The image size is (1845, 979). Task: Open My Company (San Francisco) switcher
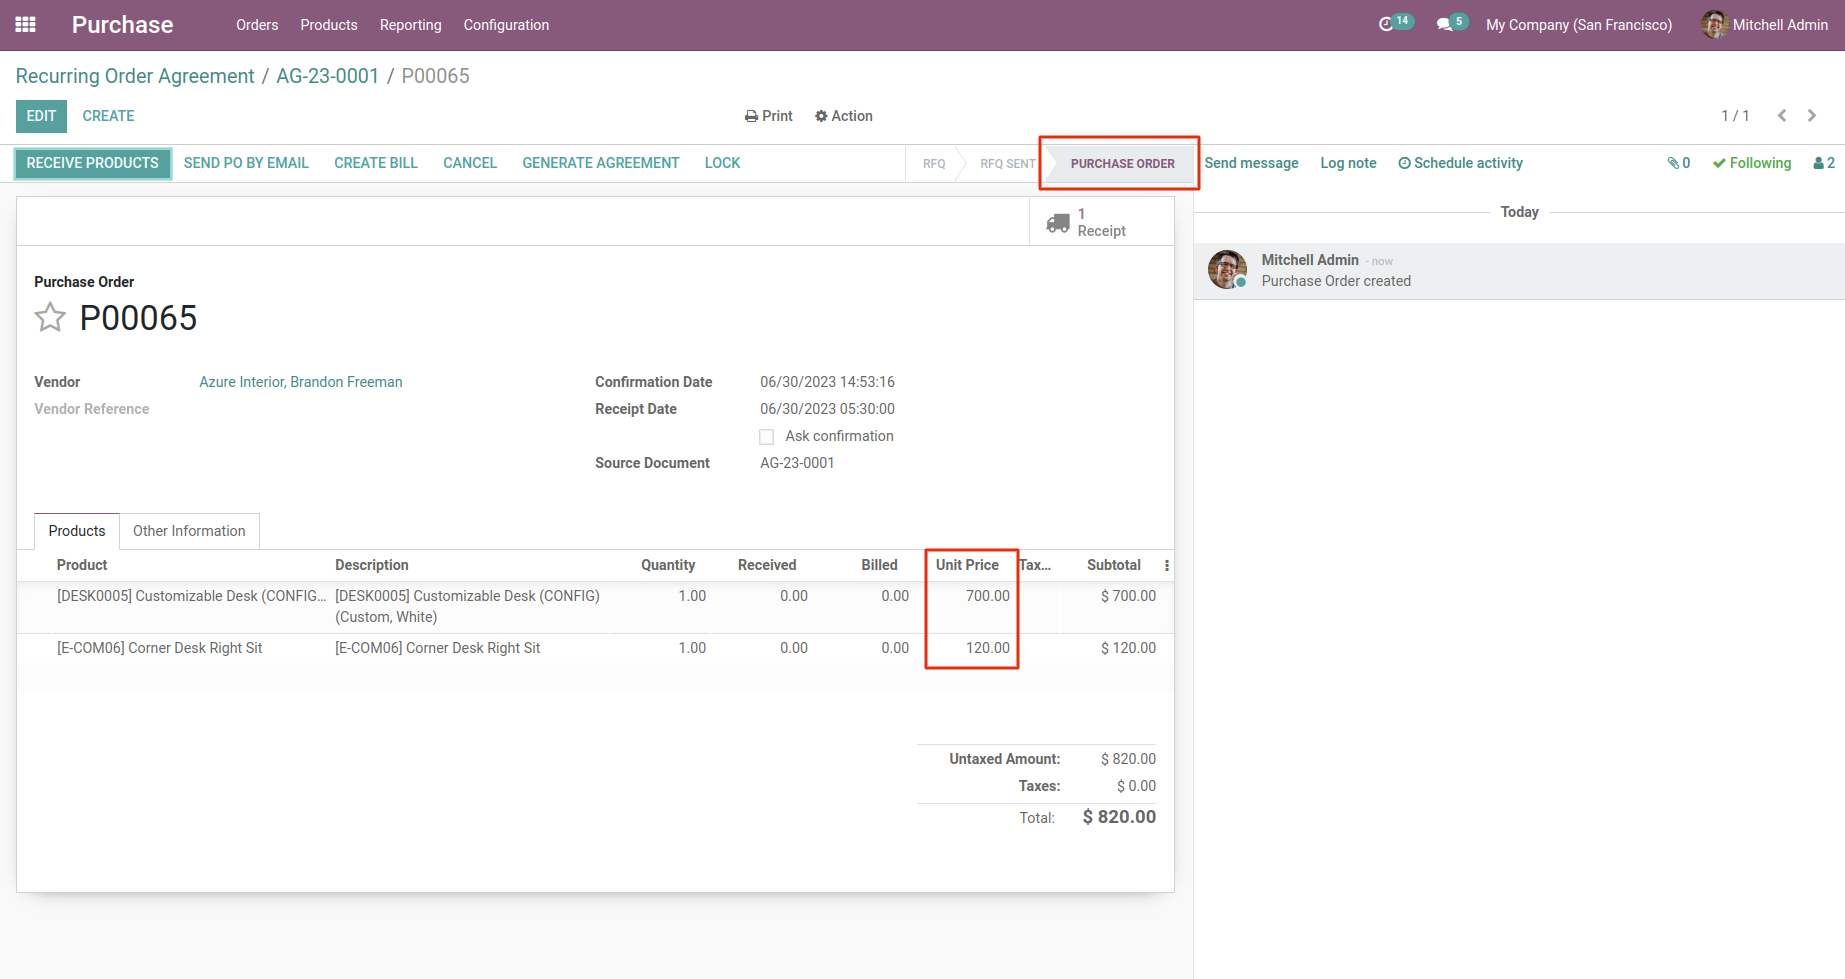[x=1579, y=25]
